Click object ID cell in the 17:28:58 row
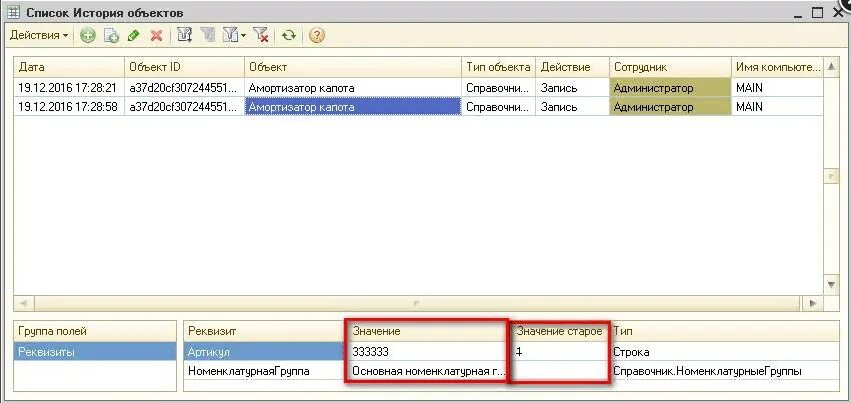This screenshot has width=851, height=403. pos(185,107)
